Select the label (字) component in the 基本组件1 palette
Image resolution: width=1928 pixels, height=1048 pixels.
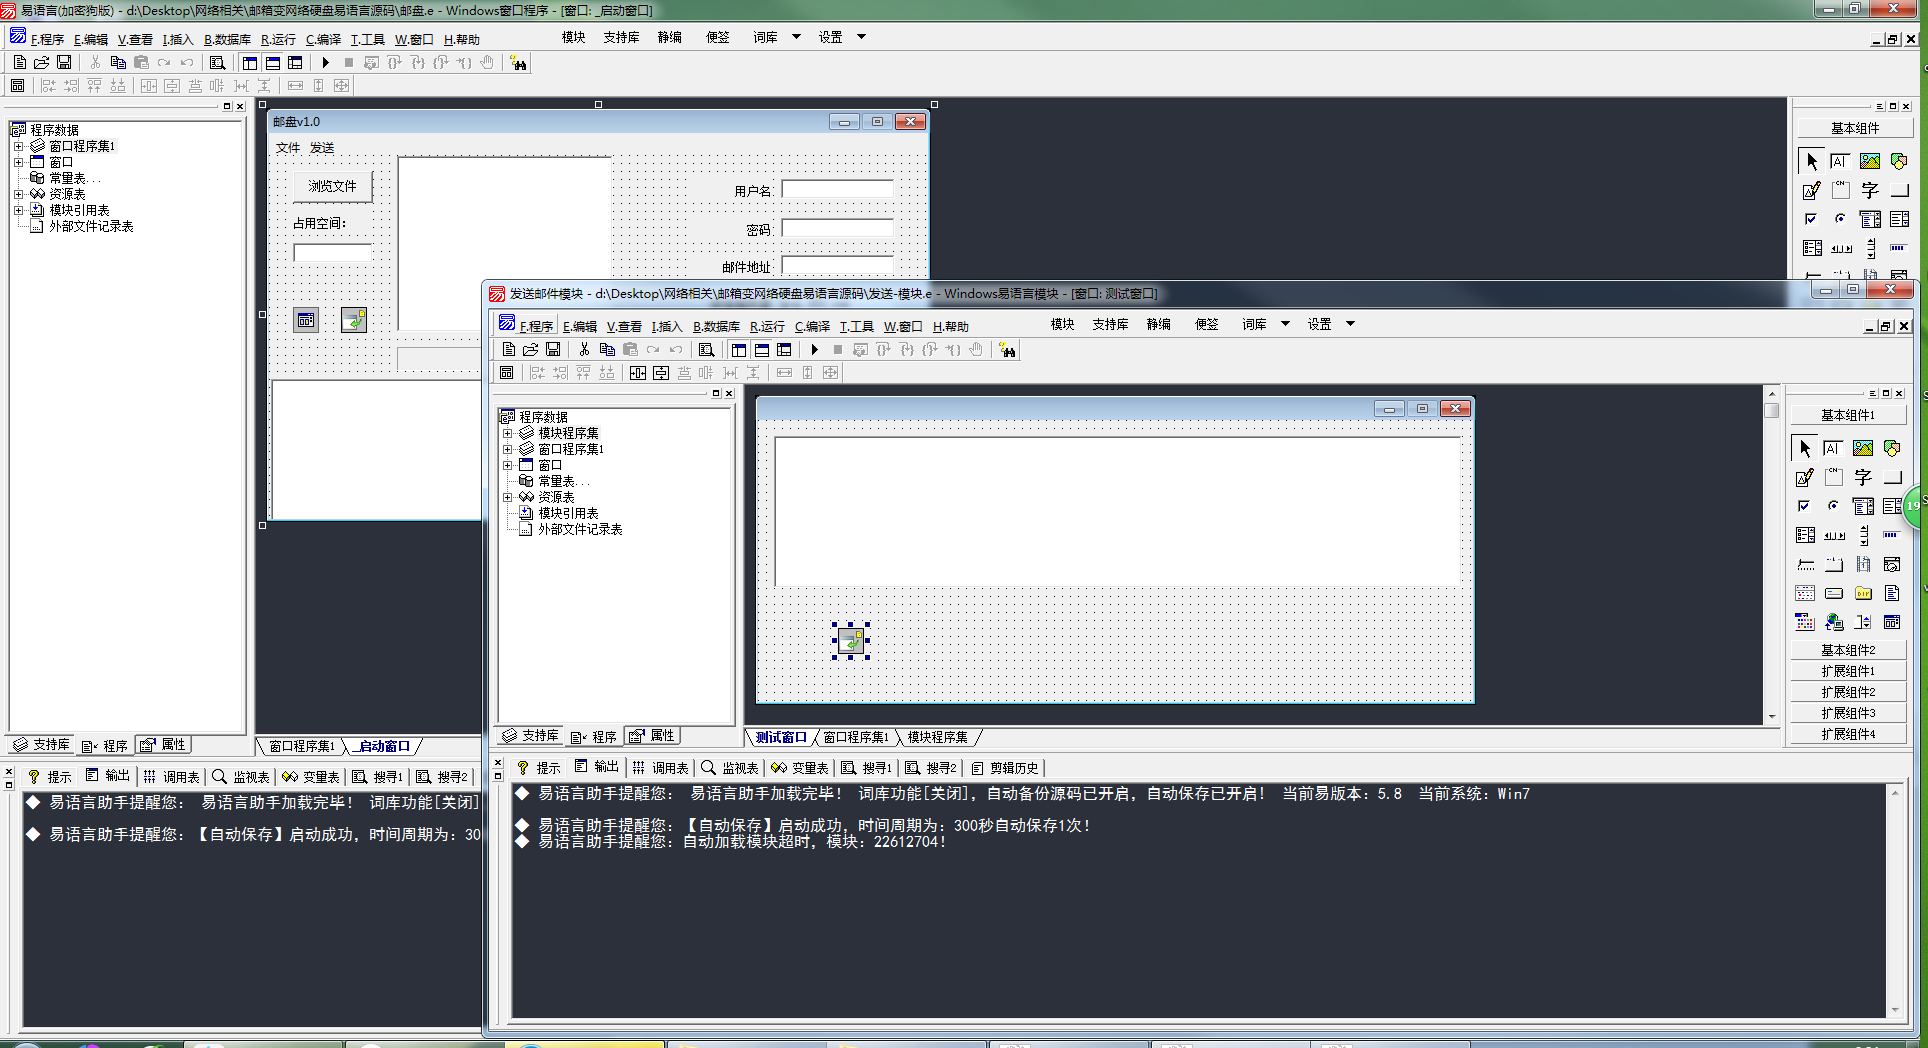pos(1863,477)
